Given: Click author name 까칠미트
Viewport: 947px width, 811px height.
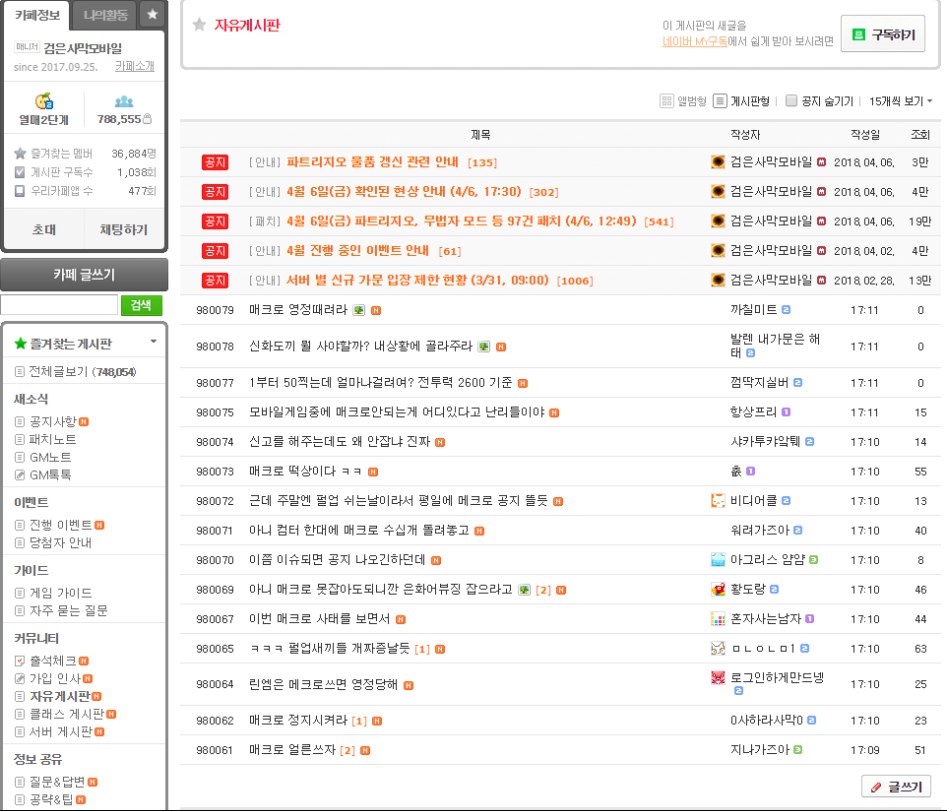Looking at the screenshot, I should [754, 310].
